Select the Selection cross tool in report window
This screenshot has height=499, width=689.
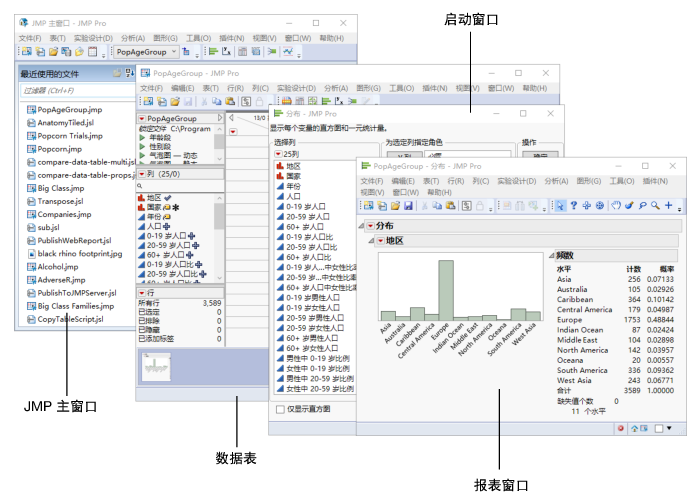coord(587,206)
